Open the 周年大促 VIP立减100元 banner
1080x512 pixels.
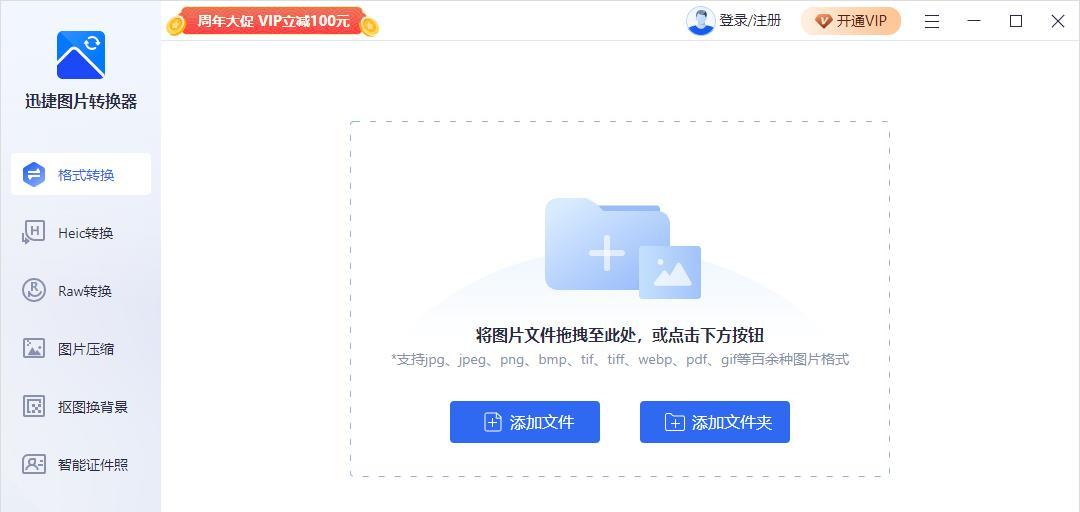273,21
